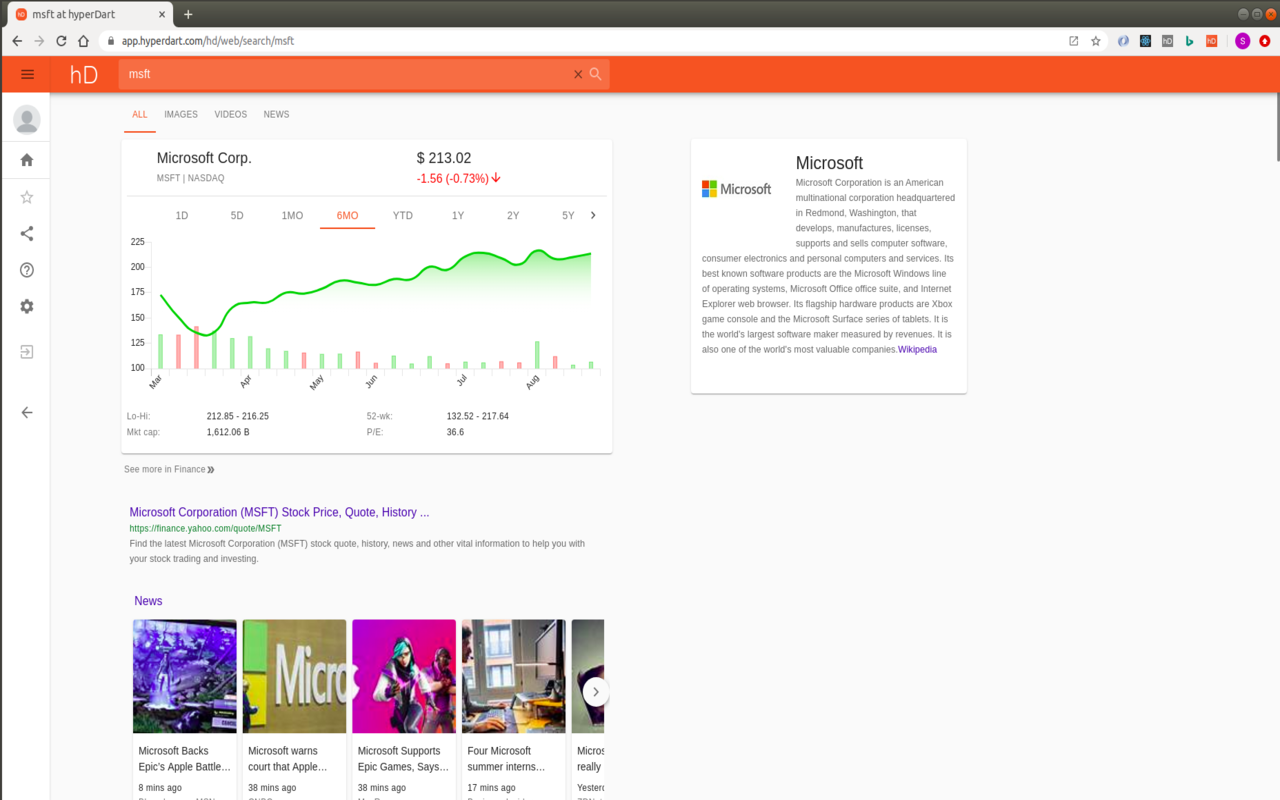Click the hD logo in the header
The width and height of the screenshot is (1280, 800).
84,74
